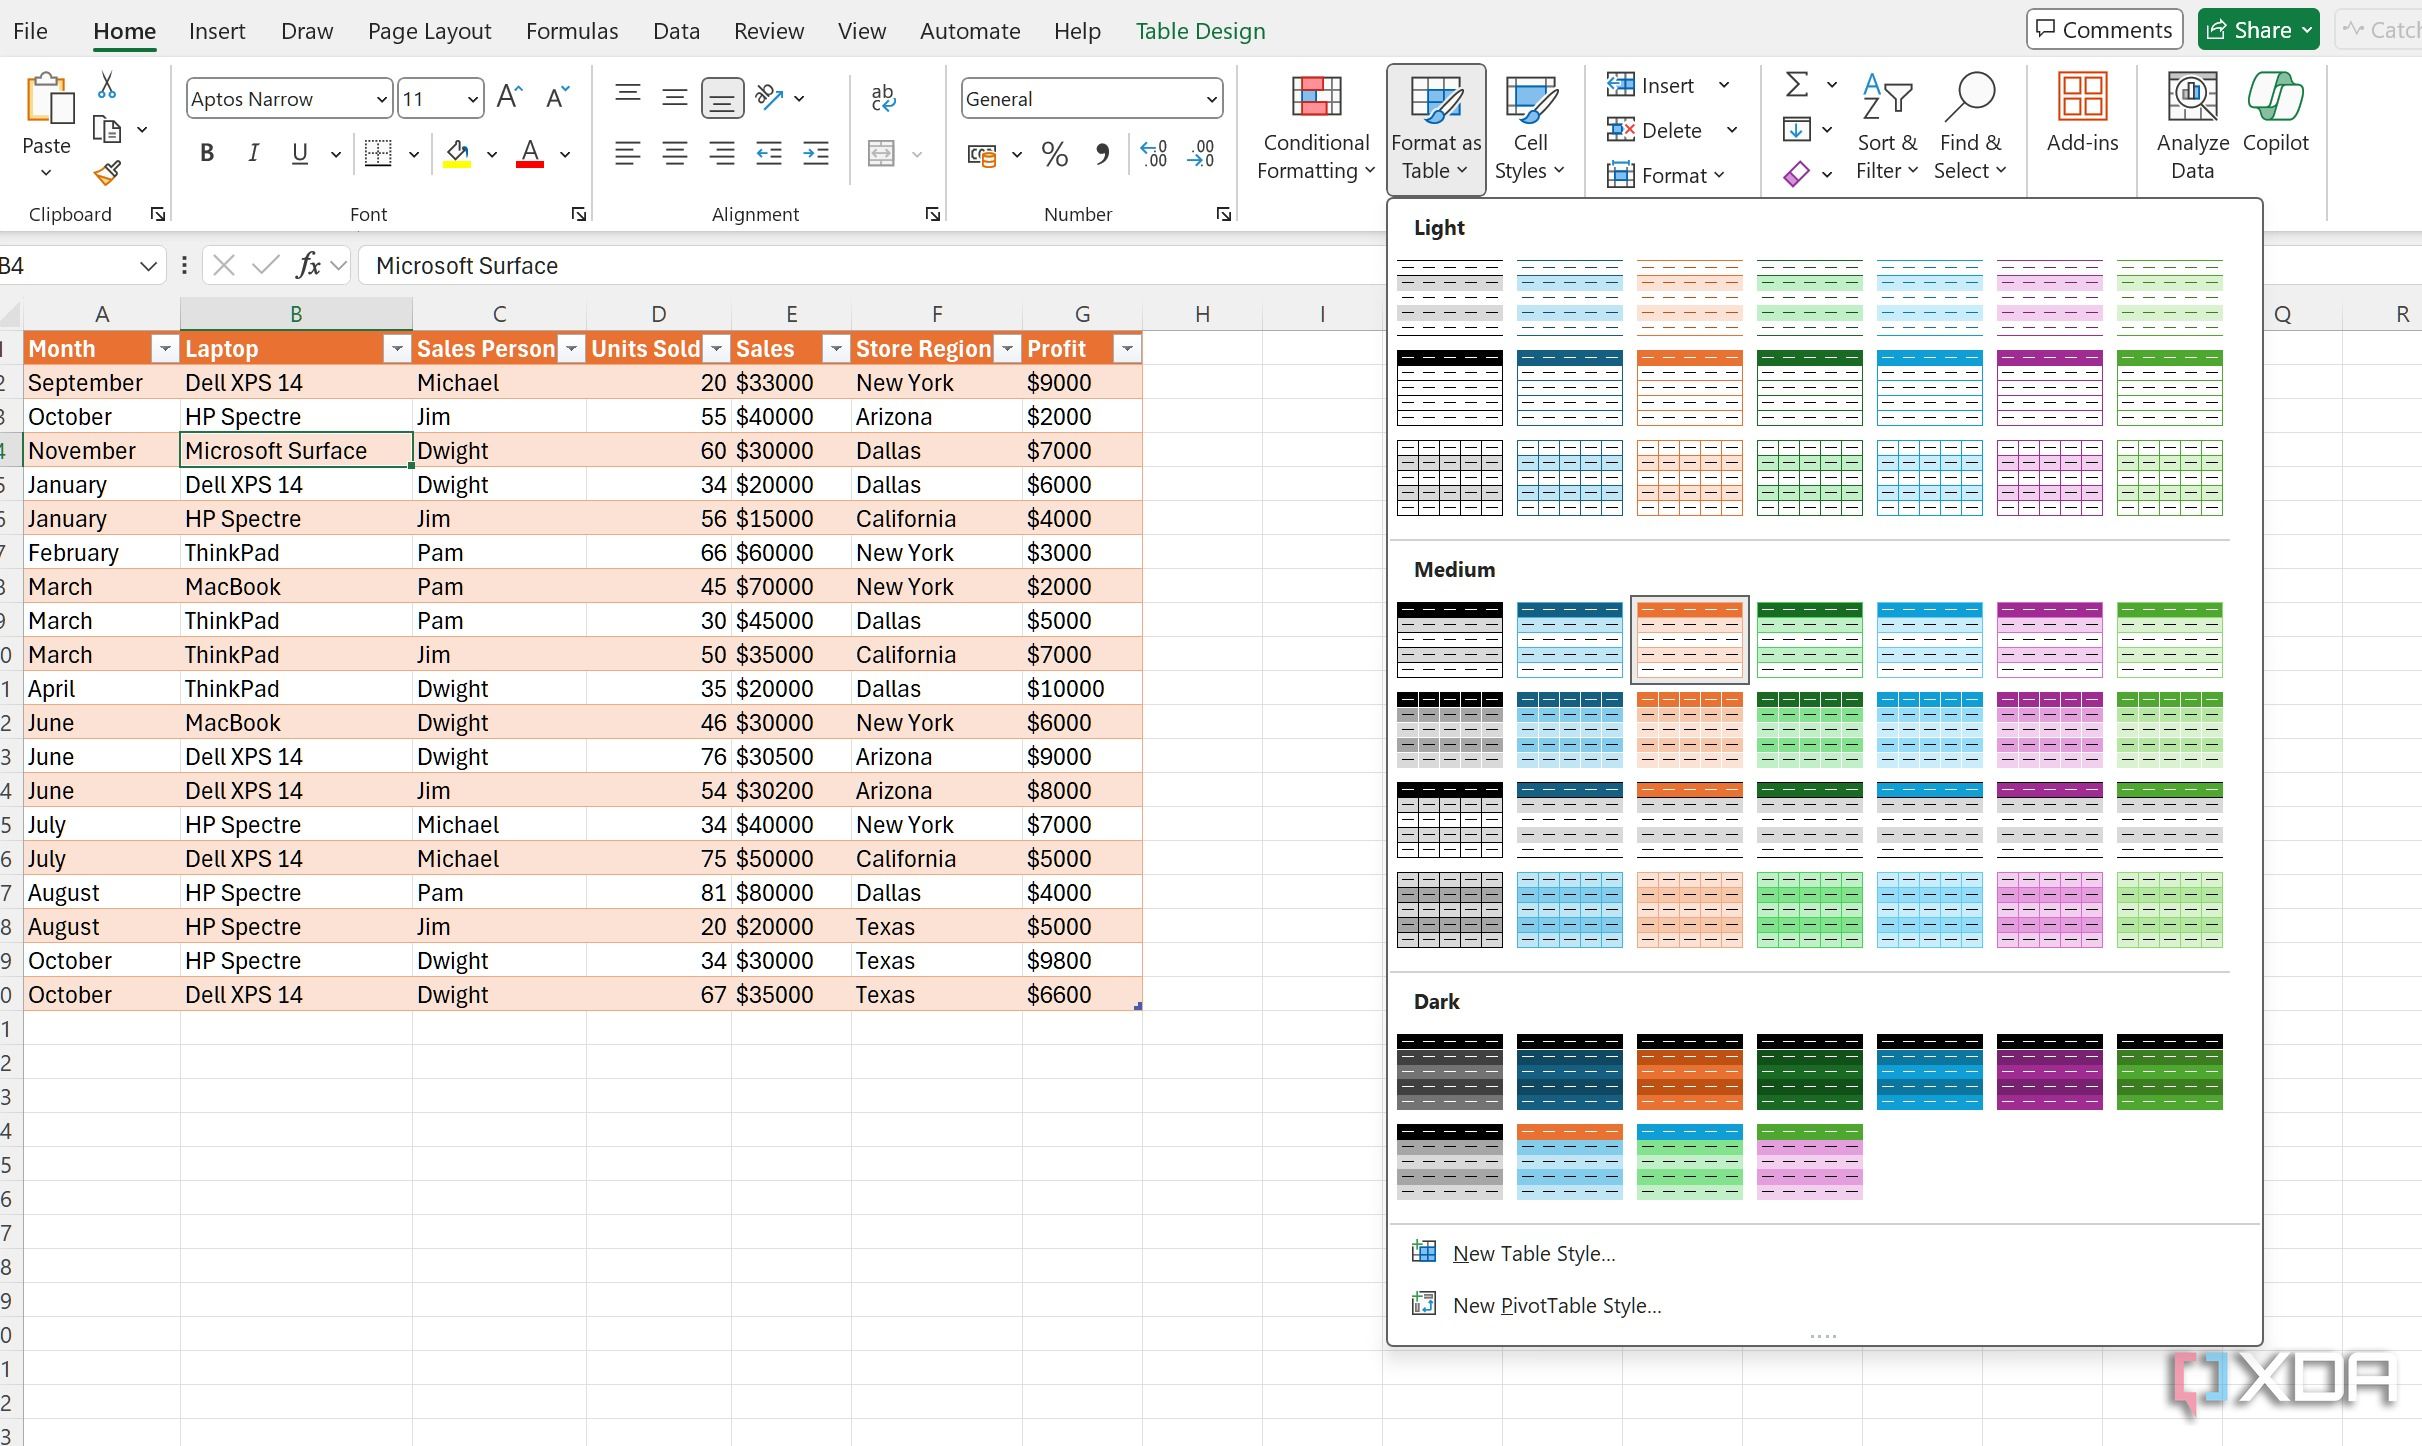This screenshot has width=2422, height=1446.
Task: Select the orange Medium table style
Action: pos(1689,635)
